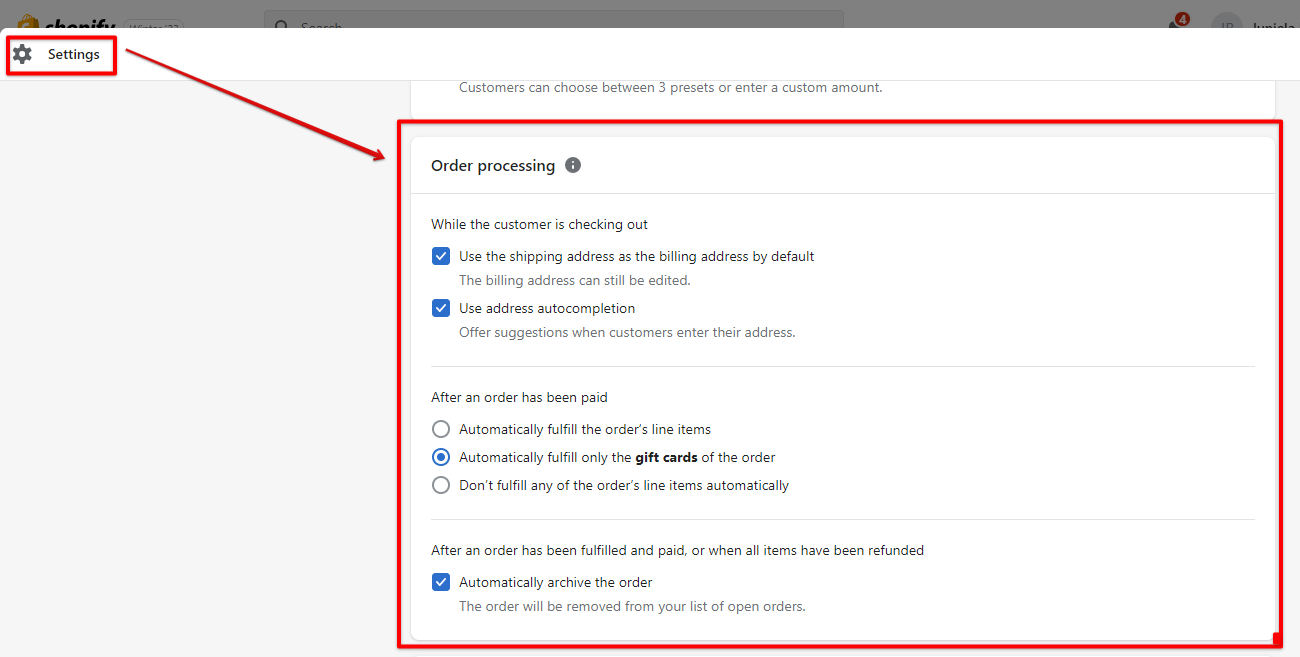The image size is (1300, 657).
Task: View the Order processing info tooltip
Action: point(572,164)
